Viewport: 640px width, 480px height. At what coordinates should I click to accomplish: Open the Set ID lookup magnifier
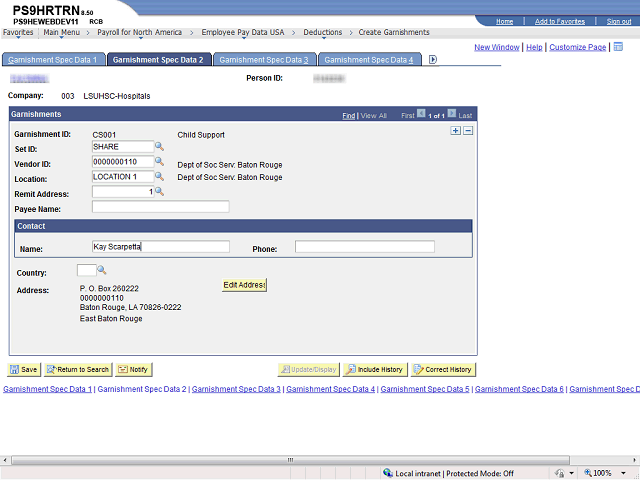point(159,147)
